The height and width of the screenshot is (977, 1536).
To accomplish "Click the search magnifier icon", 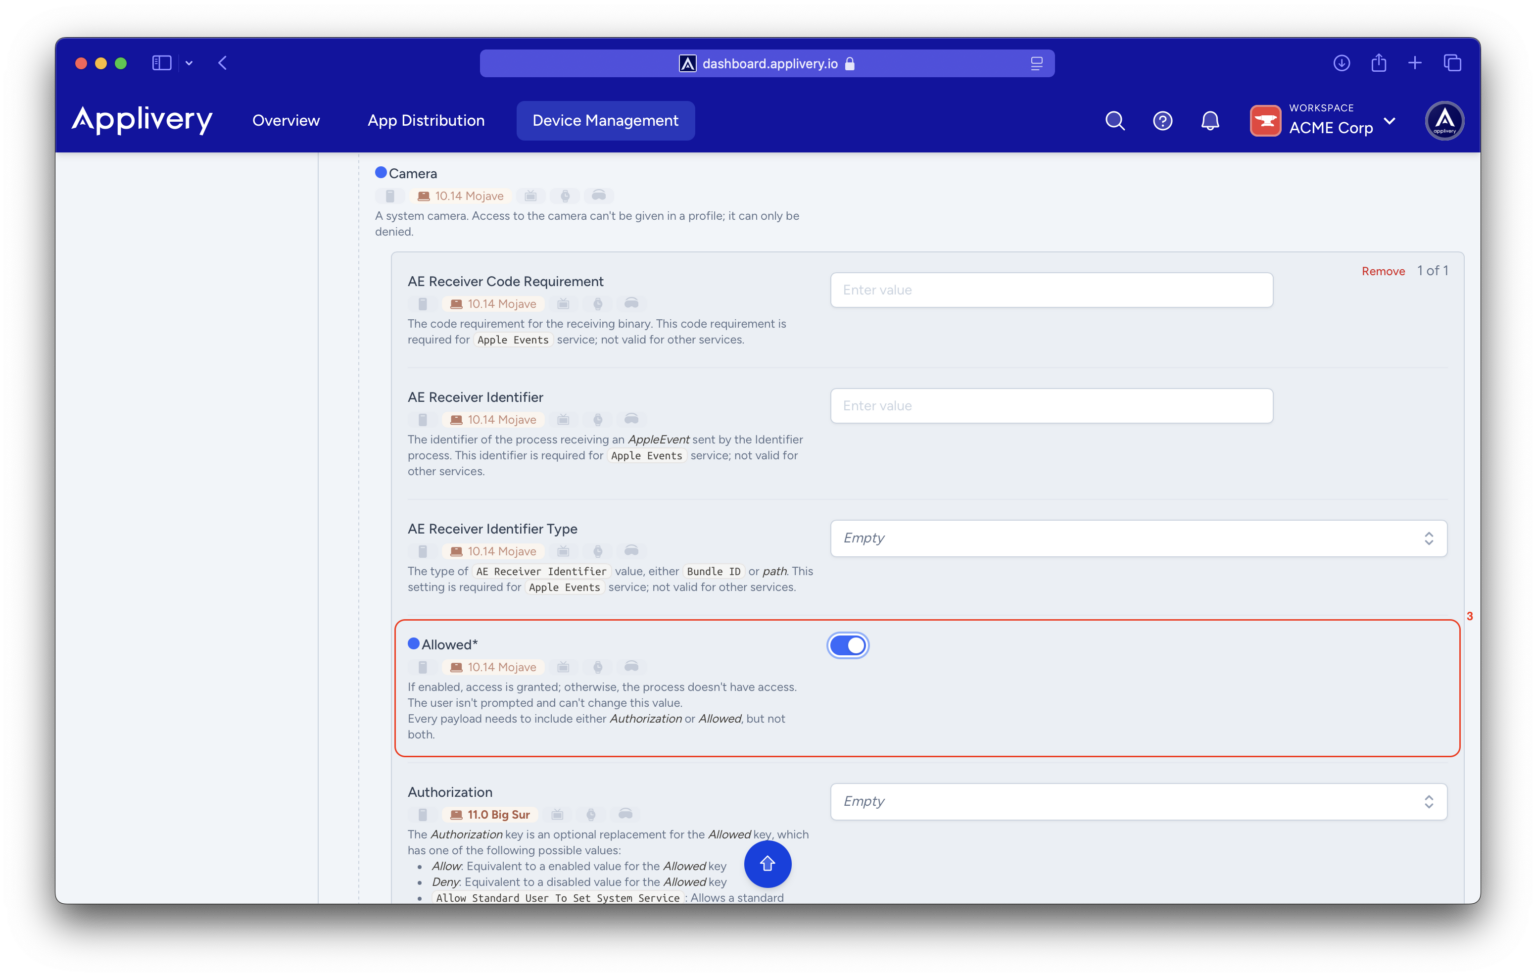I will [1115, 121].
